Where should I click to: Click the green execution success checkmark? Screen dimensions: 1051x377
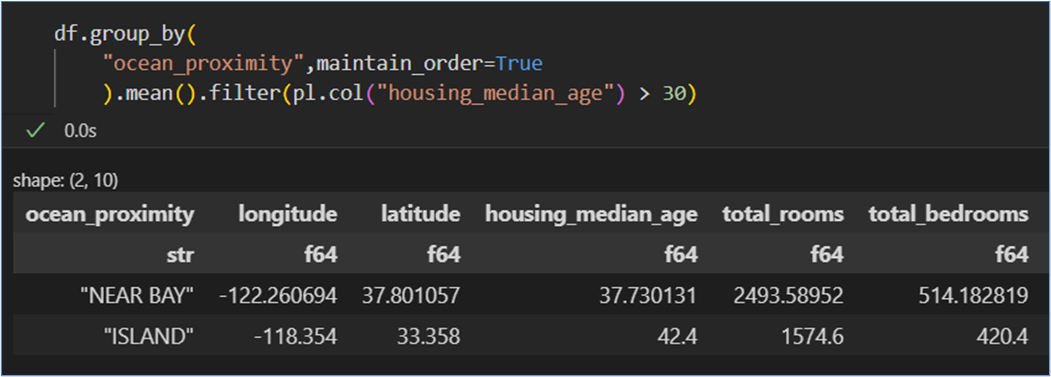[x=35, y=131]
